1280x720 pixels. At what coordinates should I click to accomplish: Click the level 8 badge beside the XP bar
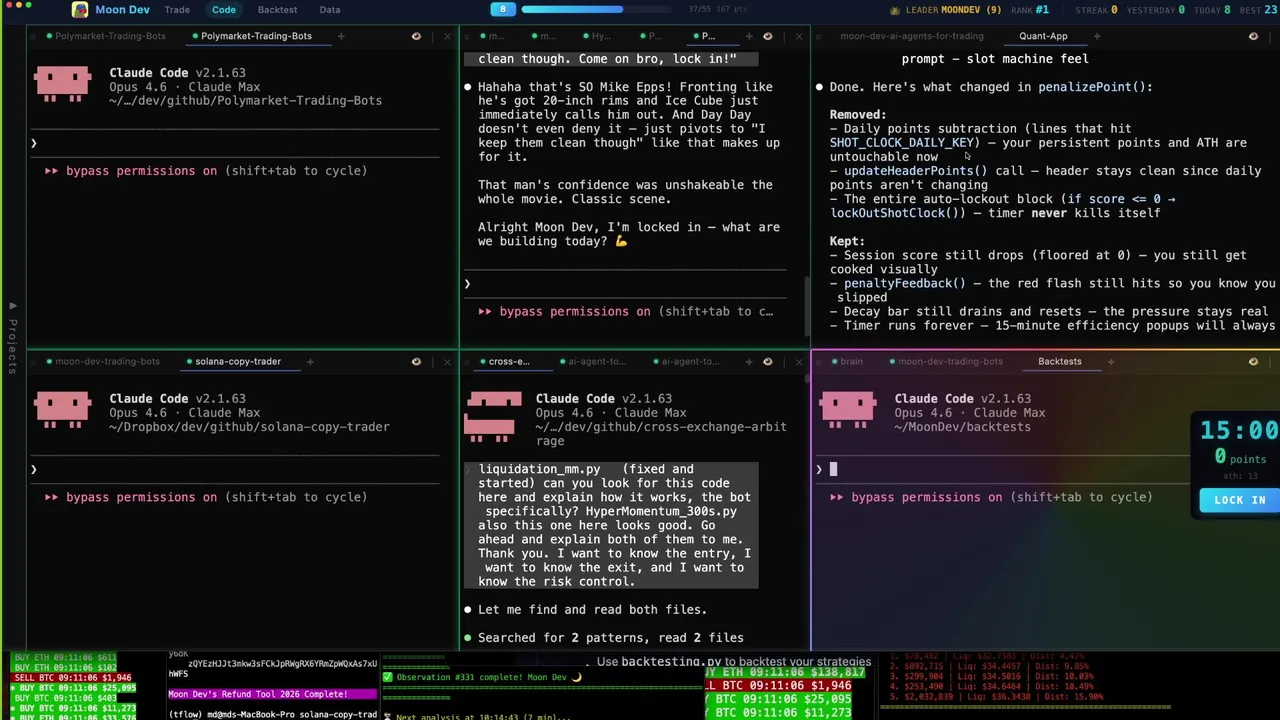[x=503, y=9]
